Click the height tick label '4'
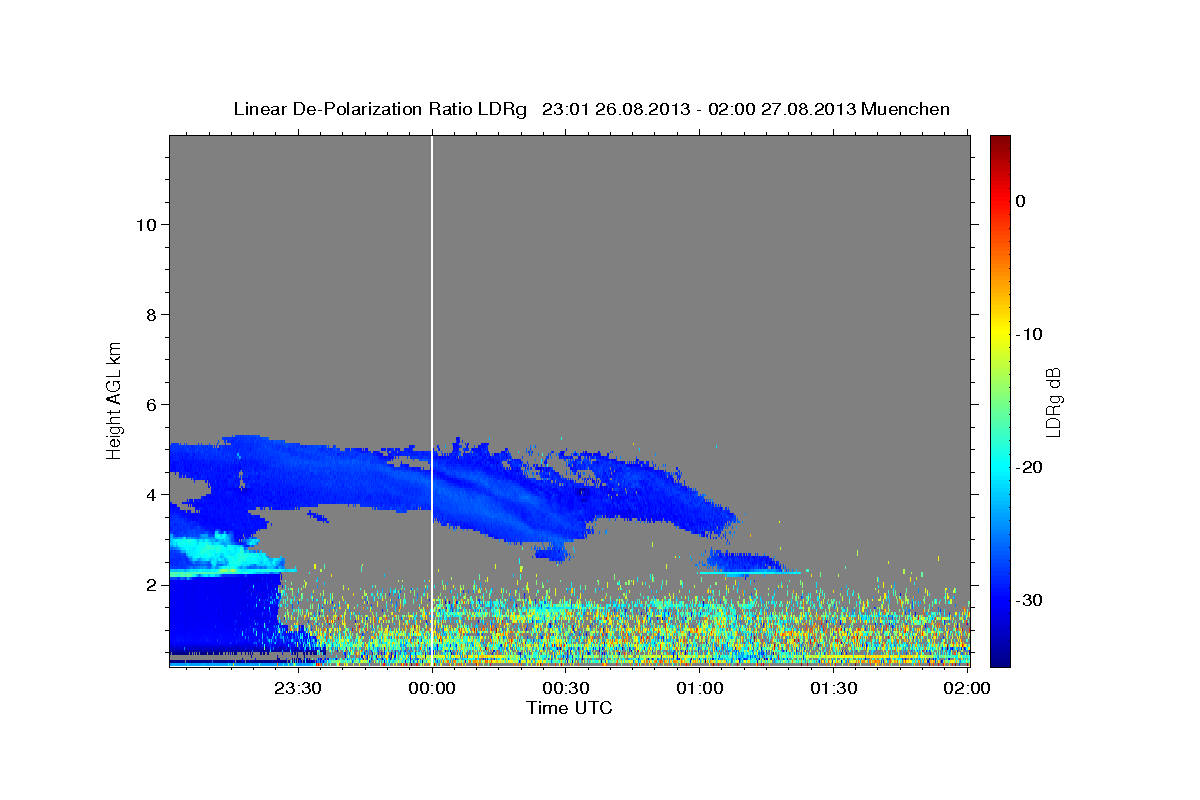 pos(150,495)
